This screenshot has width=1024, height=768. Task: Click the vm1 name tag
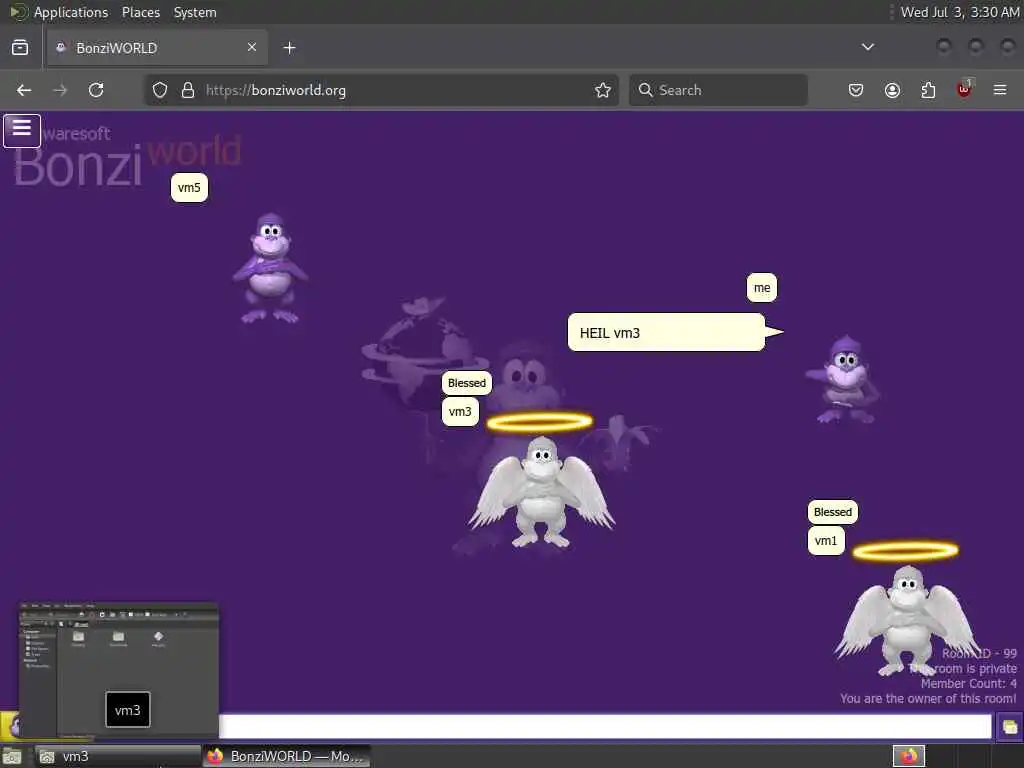(826, 541)
